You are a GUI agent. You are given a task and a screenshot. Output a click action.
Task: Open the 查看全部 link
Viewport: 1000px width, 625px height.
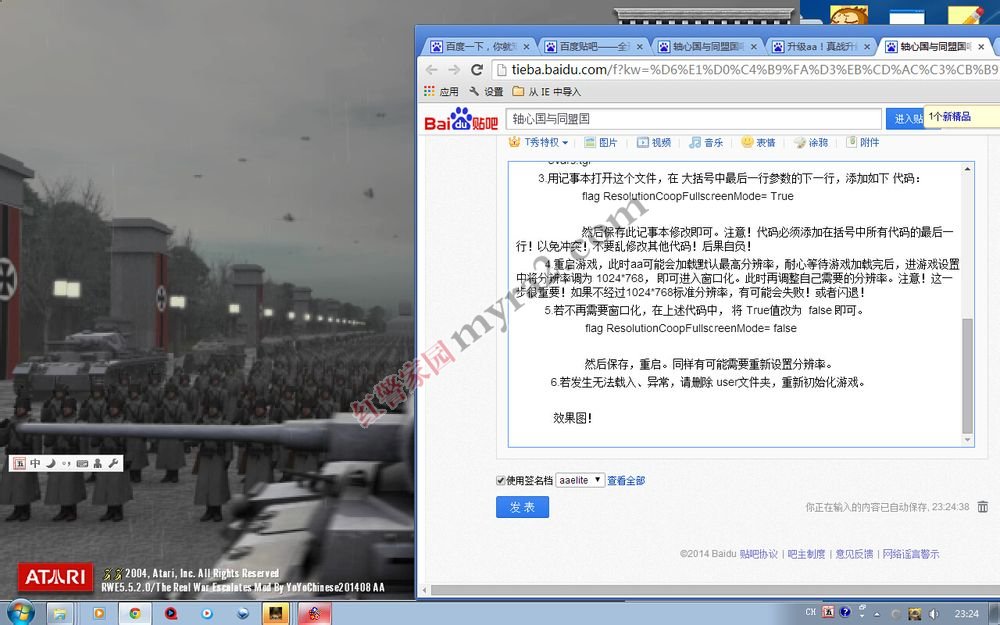click(x=626, y=480)
